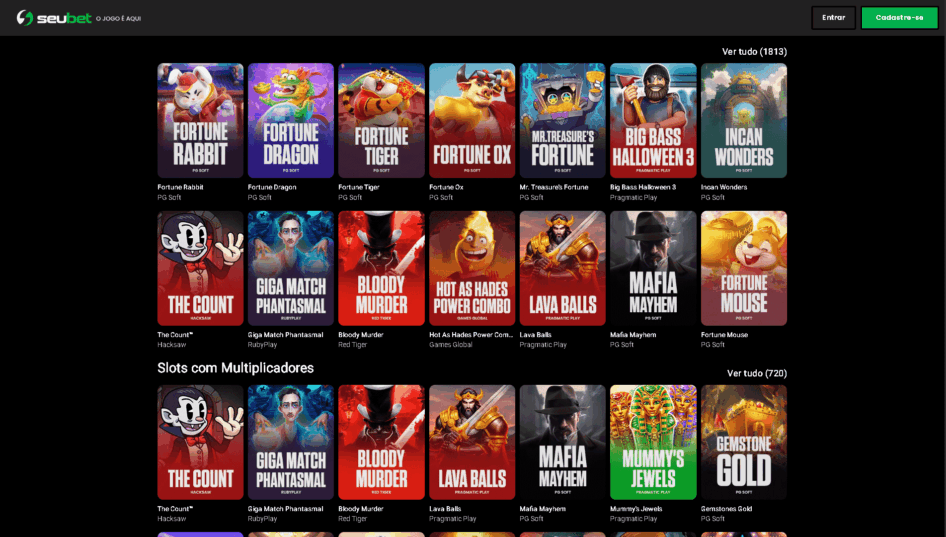The width and height of the screenshot is (946, 537).
Task: Click the Cadastre-se button
Action: tap(899, 18)
